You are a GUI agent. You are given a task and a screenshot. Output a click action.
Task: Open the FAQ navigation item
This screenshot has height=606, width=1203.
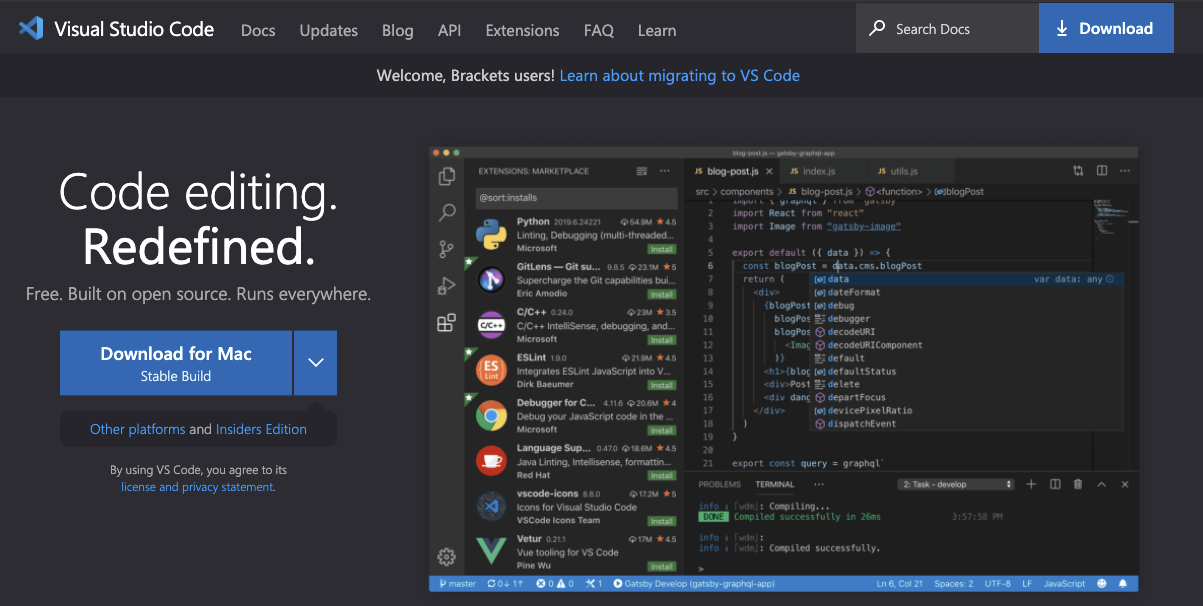click(599, 30)
